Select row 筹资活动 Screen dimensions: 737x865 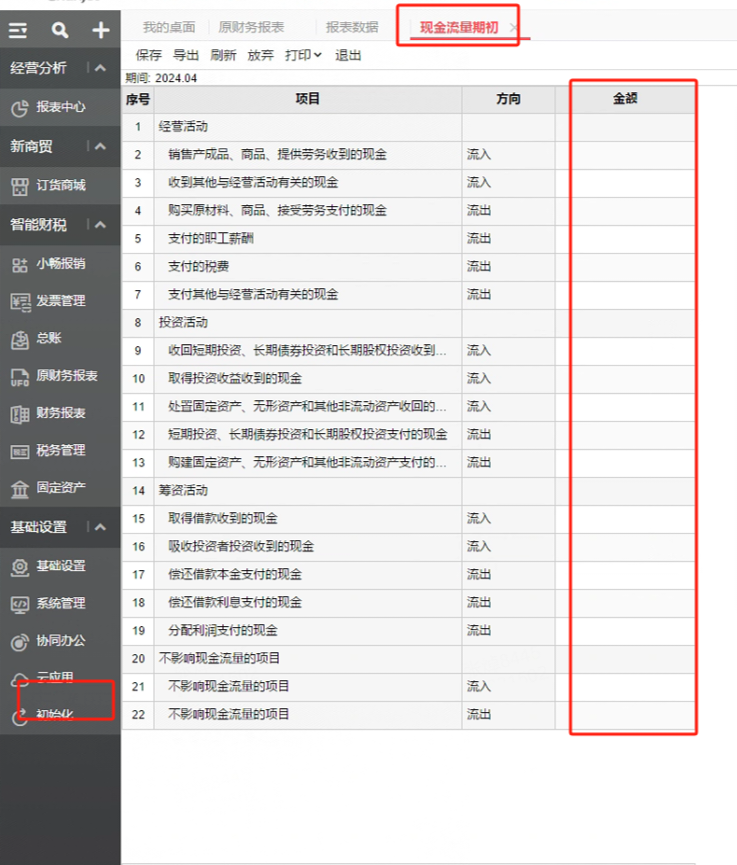(409, 491)
